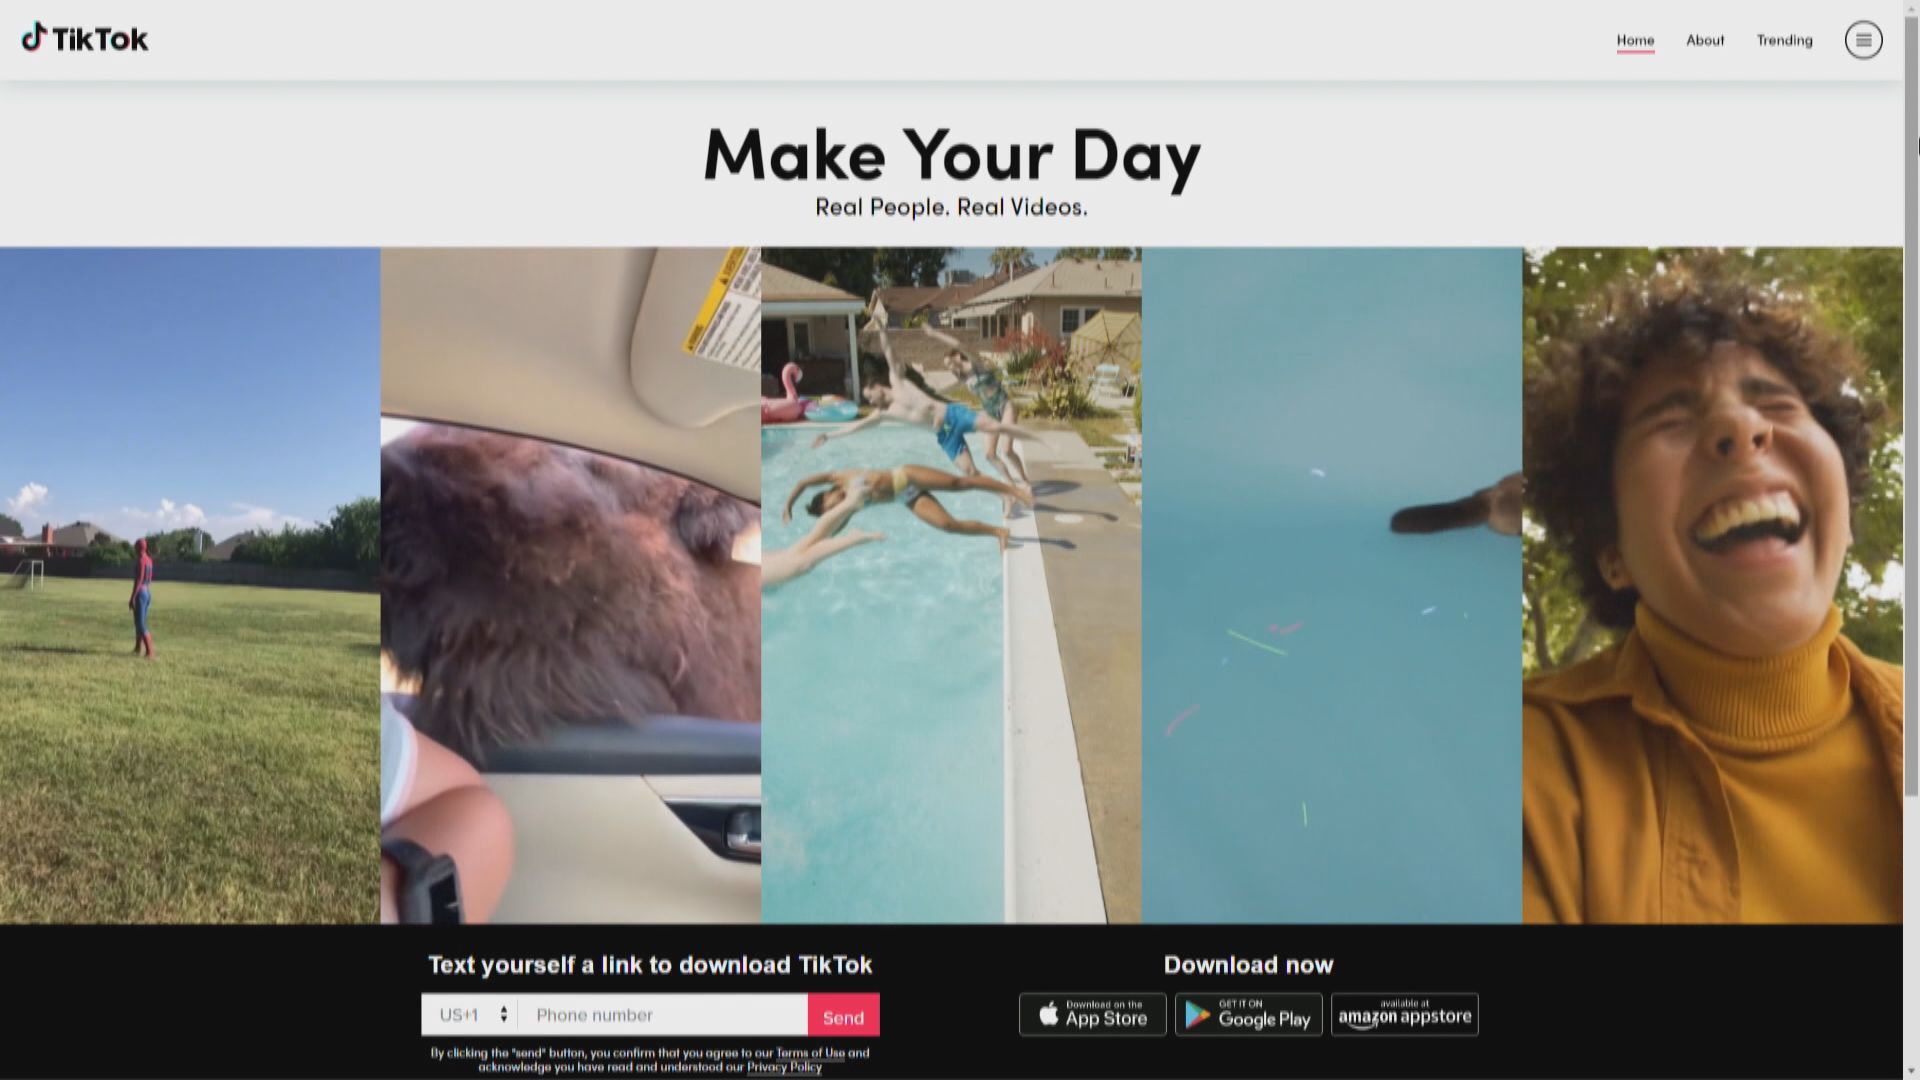Open the Trending nav tab
The width and height of the screenshot is (1920, 1080).
pos(1784,40)
